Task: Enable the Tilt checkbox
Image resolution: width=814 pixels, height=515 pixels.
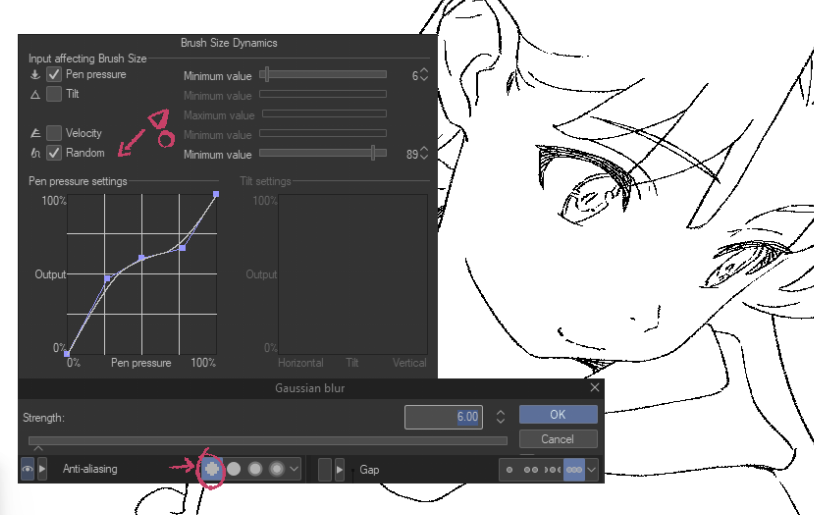Action: (54, 94)
